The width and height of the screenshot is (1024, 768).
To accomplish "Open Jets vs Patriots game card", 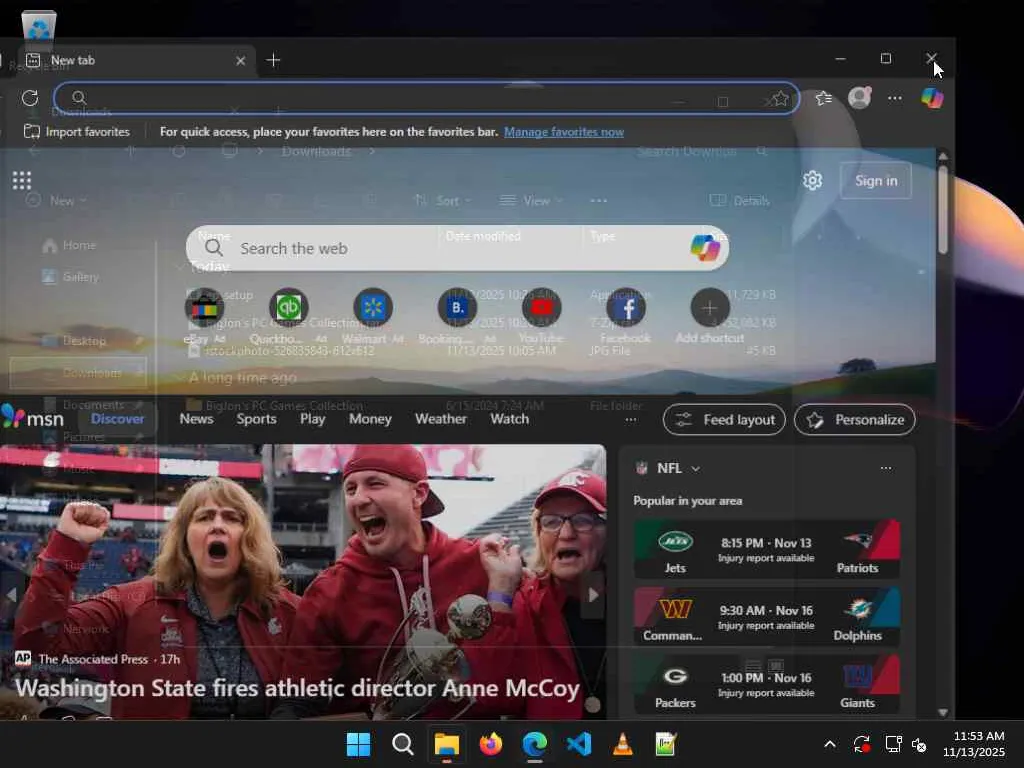I will (767, 549).
